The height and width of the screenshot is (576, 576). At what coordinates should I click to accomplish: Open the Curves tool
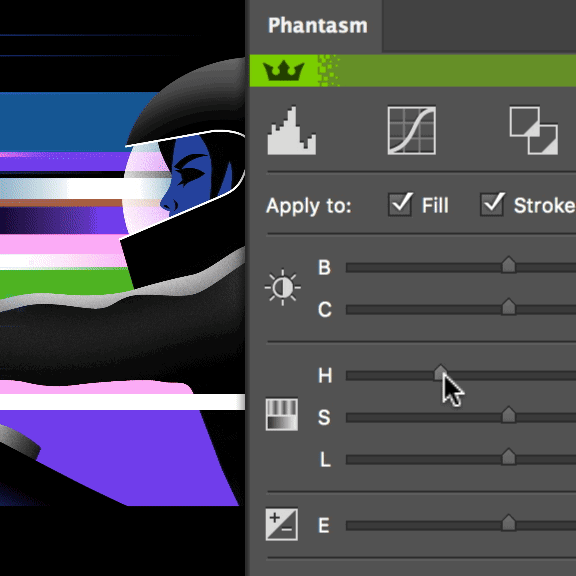click(412, 130)
